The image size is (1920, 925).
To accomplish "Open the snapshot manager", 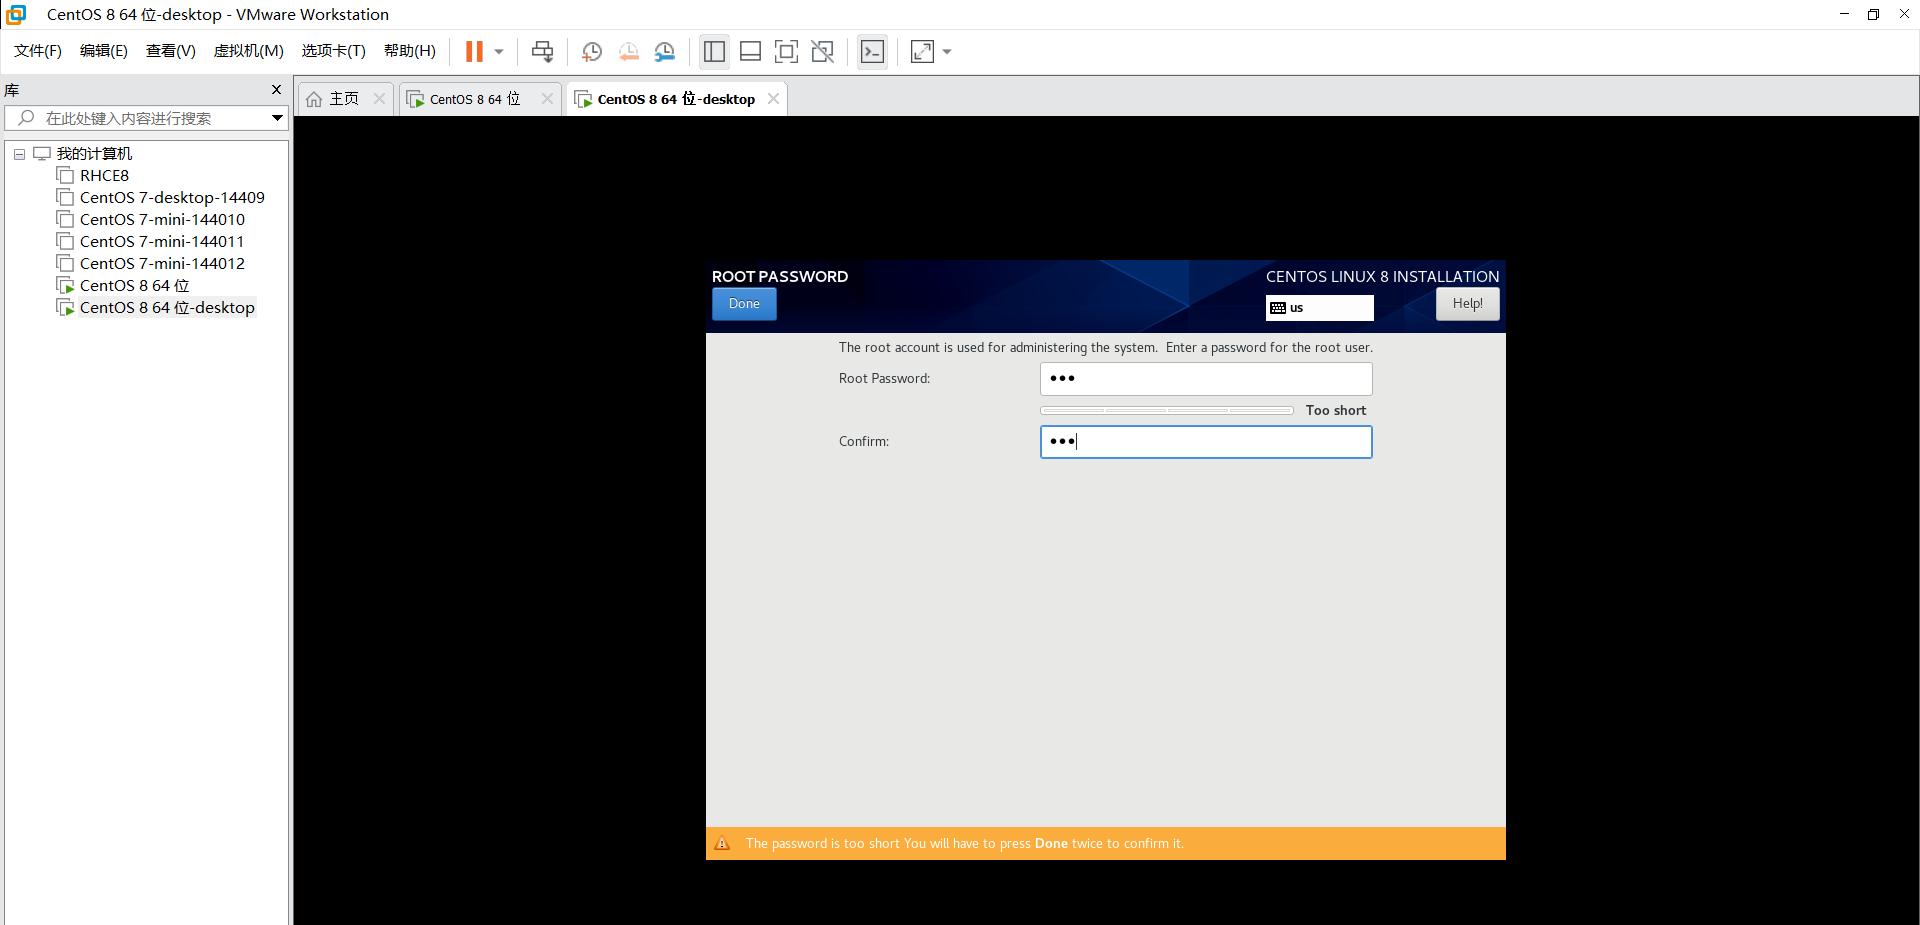I will click(664, 51).
